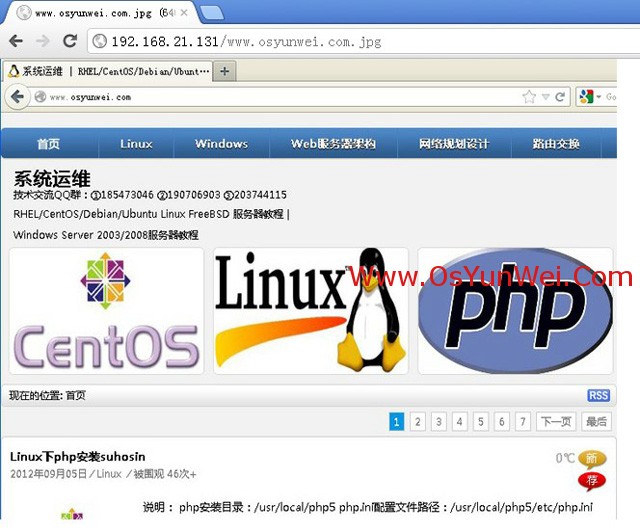This screenshot has height=532, width=640.
Task: Click the 0℃ comment count
Action: click(x=565, y=458)
